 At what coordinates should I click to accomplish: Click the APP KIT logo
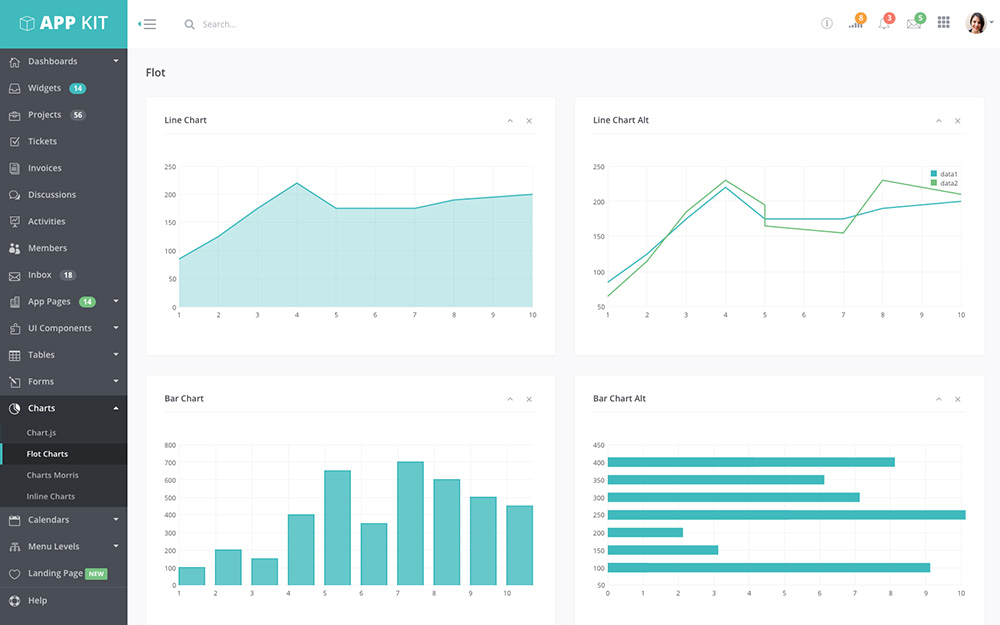coord(64,24)
